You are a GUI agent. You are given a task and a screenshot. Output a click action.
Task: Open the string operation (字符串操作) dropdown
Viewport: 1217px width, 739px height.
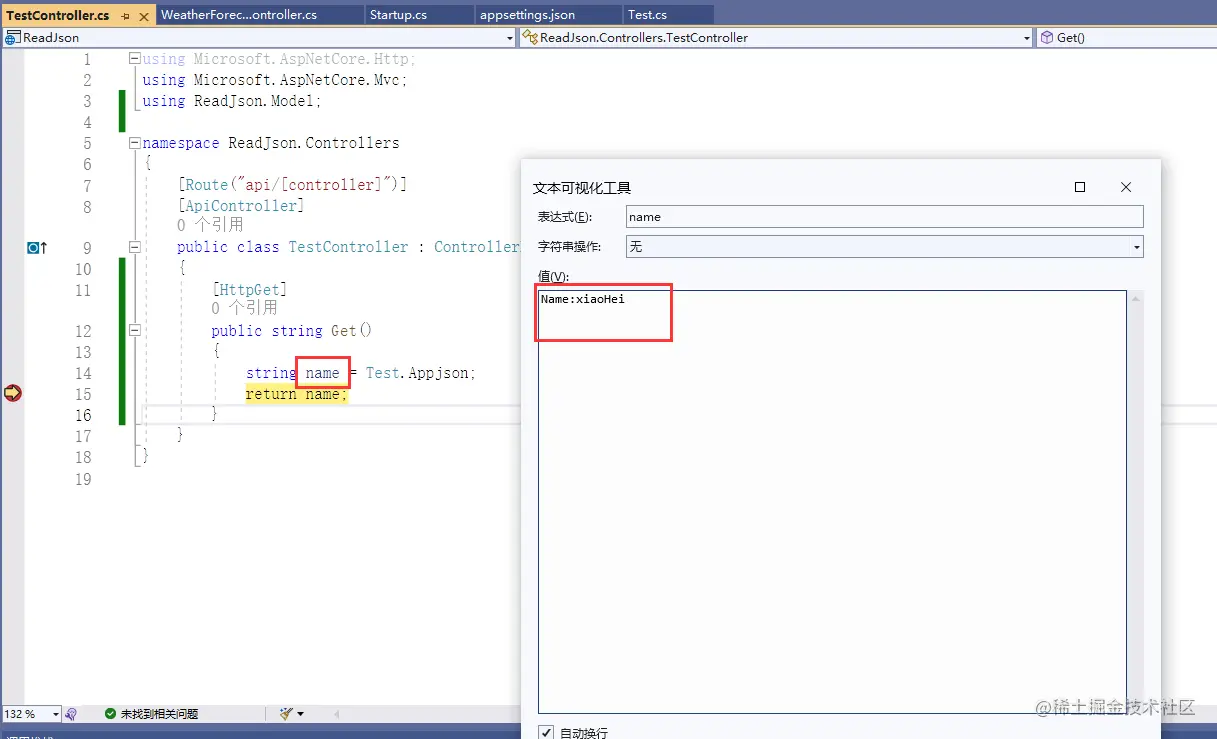point(1137,247)
